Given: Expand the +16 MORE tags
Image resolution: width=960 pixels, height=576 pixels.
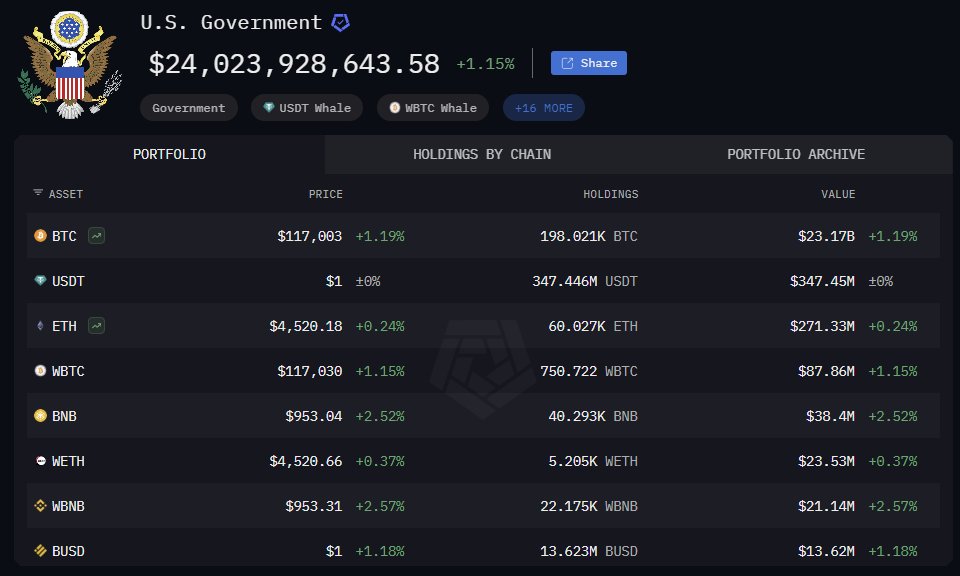Looking at the screenshot, I should pyautogui.click(x=544, y=108).
